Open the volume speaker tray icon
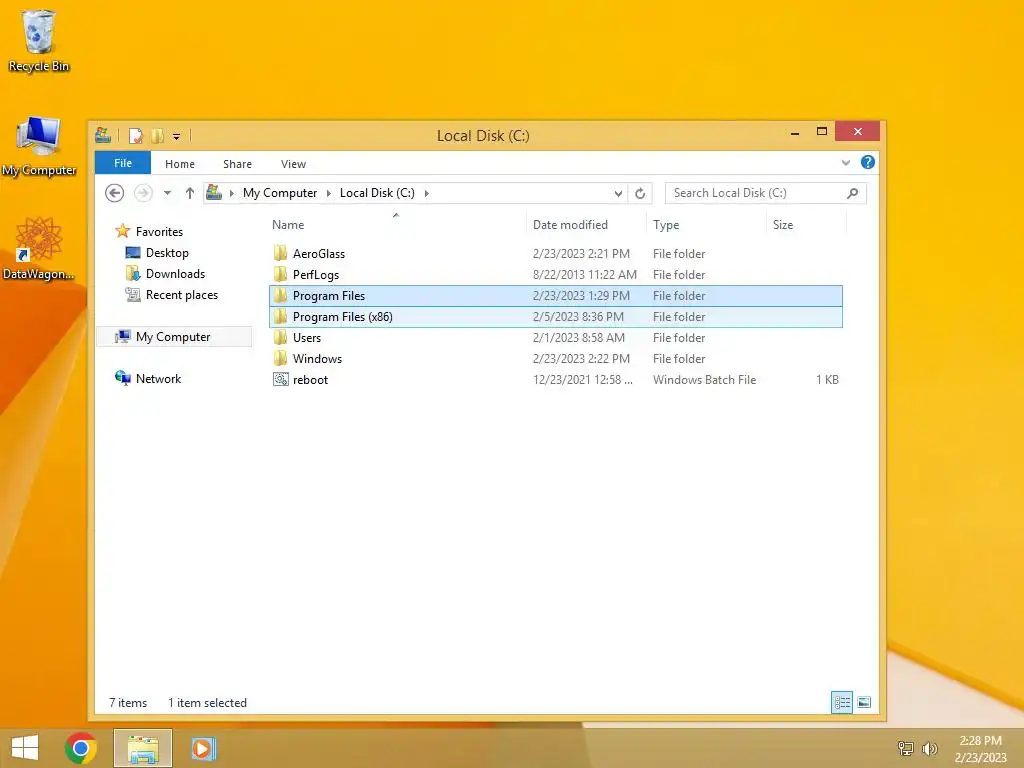The image size is (1024, 768). [x=929, y=748]
